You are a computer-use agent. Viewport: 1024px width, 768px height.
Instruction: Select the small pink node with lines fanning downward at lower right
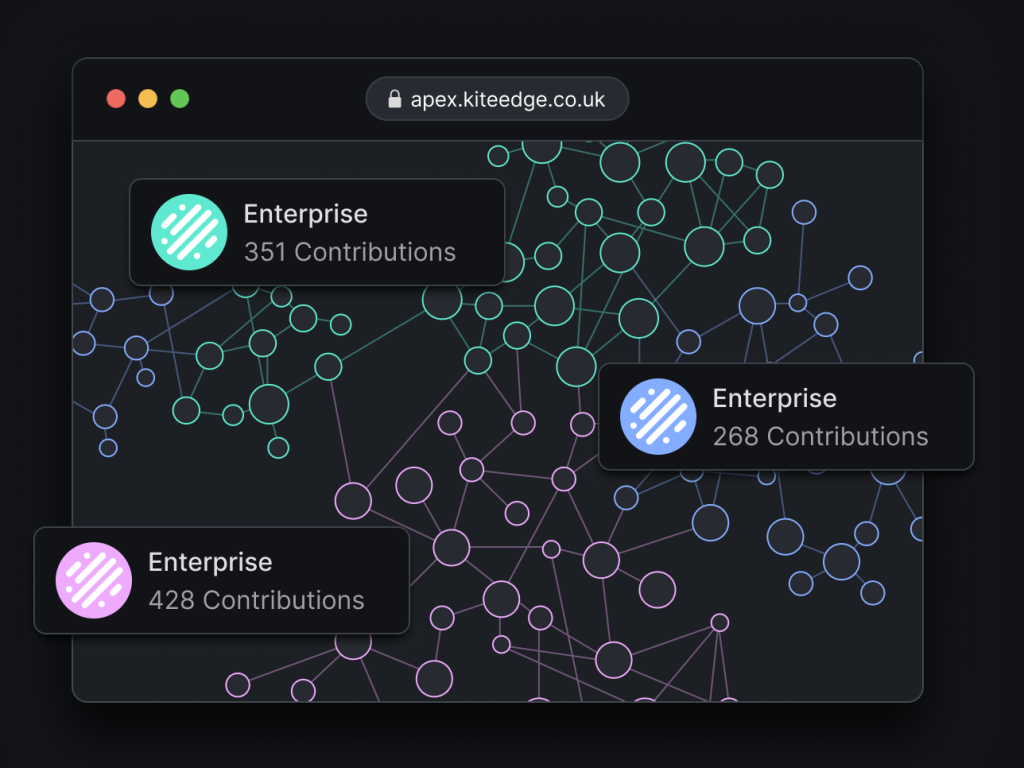719,622
